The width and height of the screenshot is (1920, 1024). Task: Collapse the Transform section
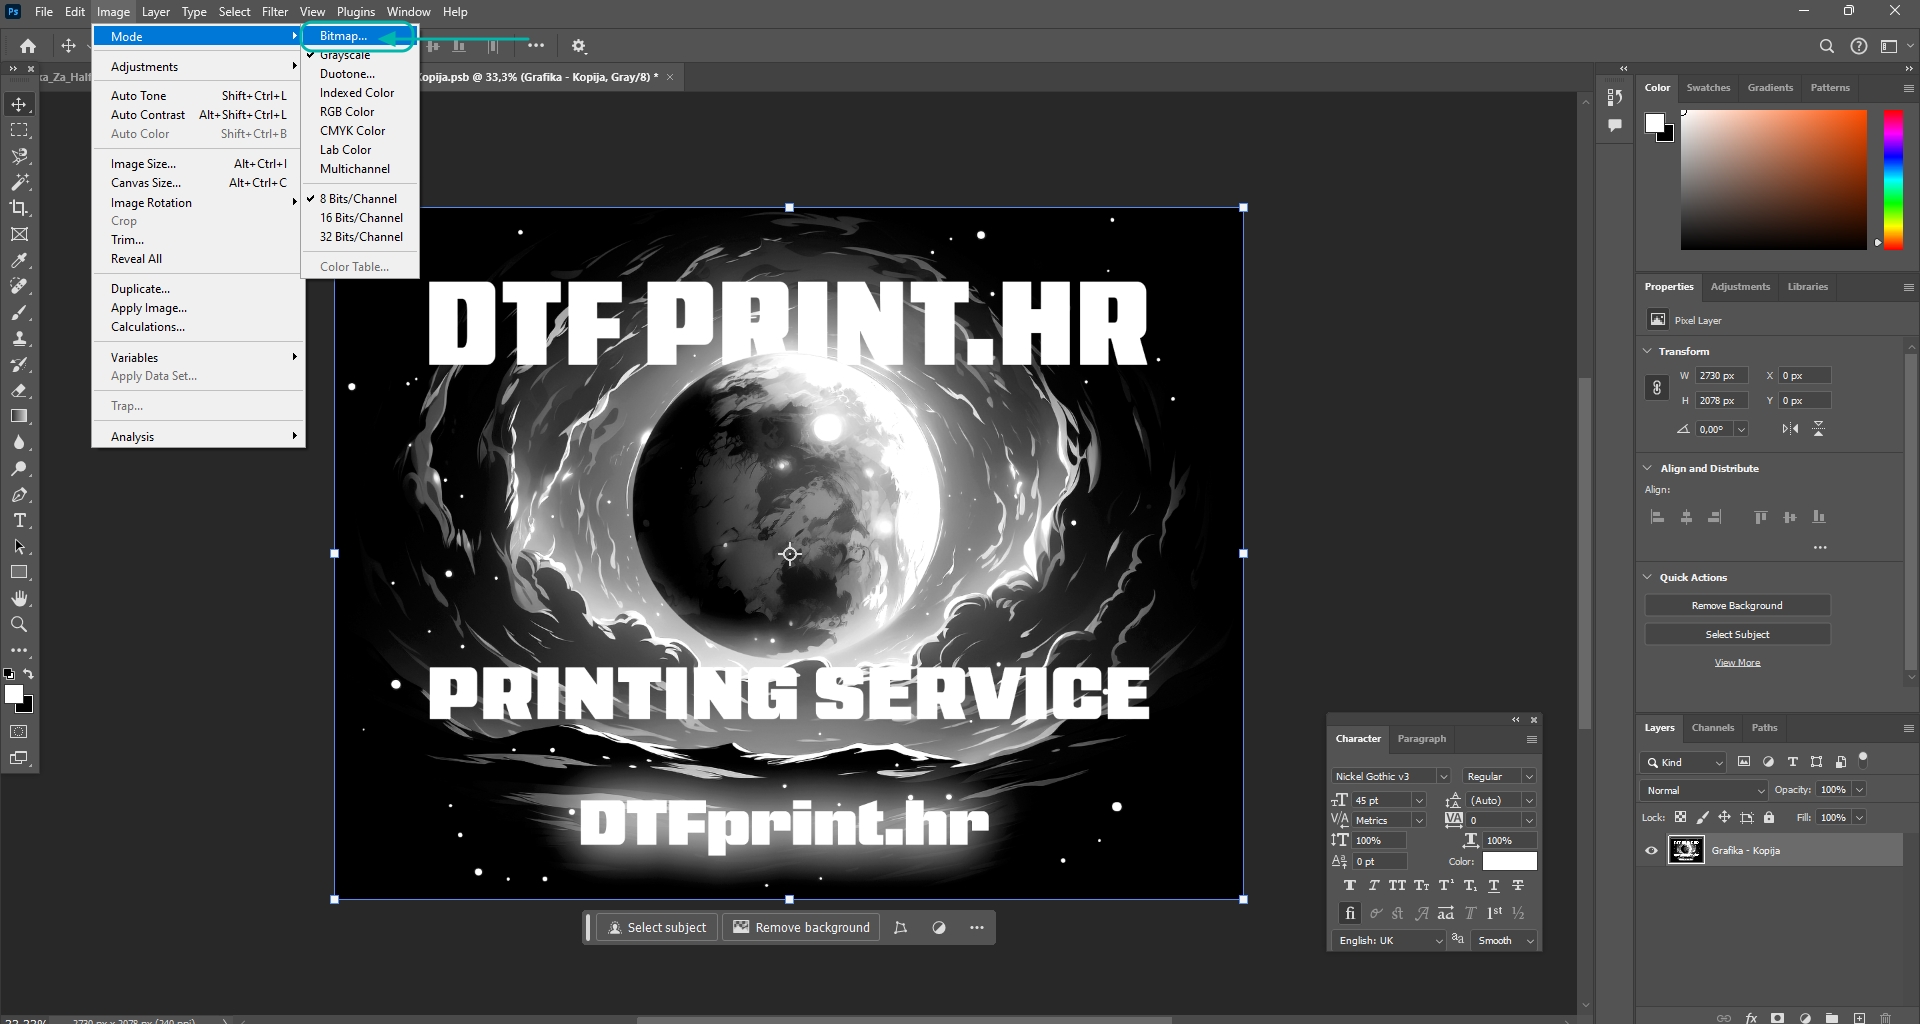[x=1647, y=351]
